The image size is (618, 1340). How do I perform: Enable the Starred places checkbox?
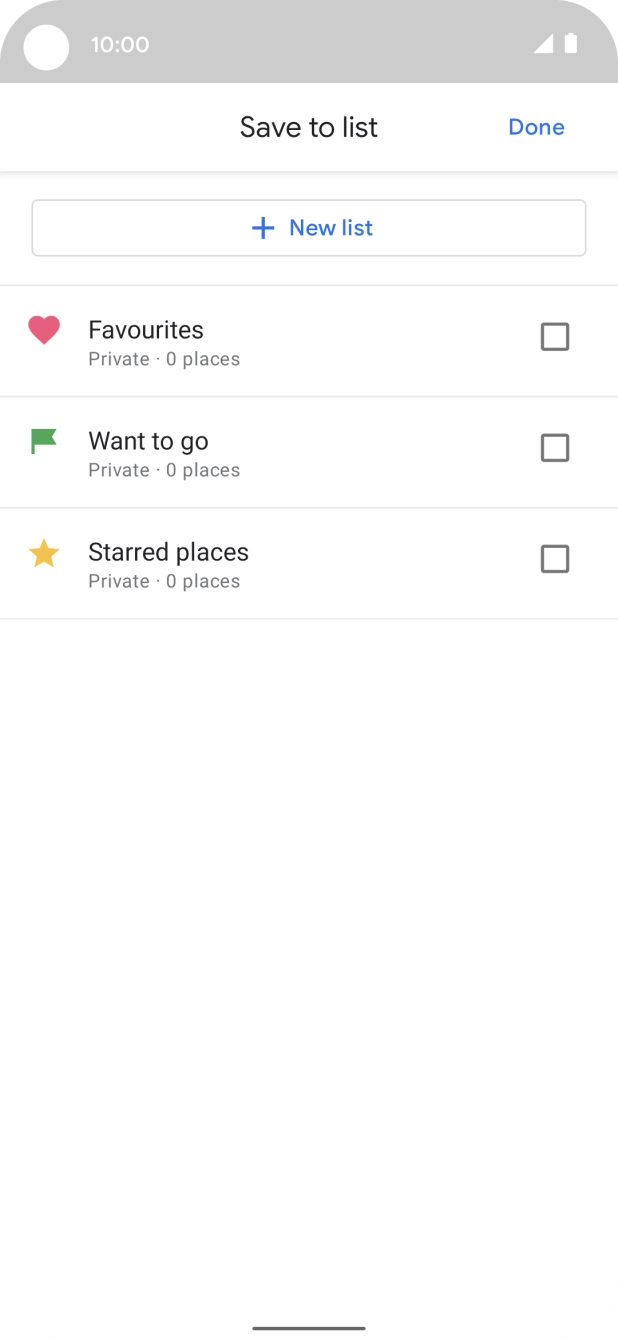tap(555, 559)
